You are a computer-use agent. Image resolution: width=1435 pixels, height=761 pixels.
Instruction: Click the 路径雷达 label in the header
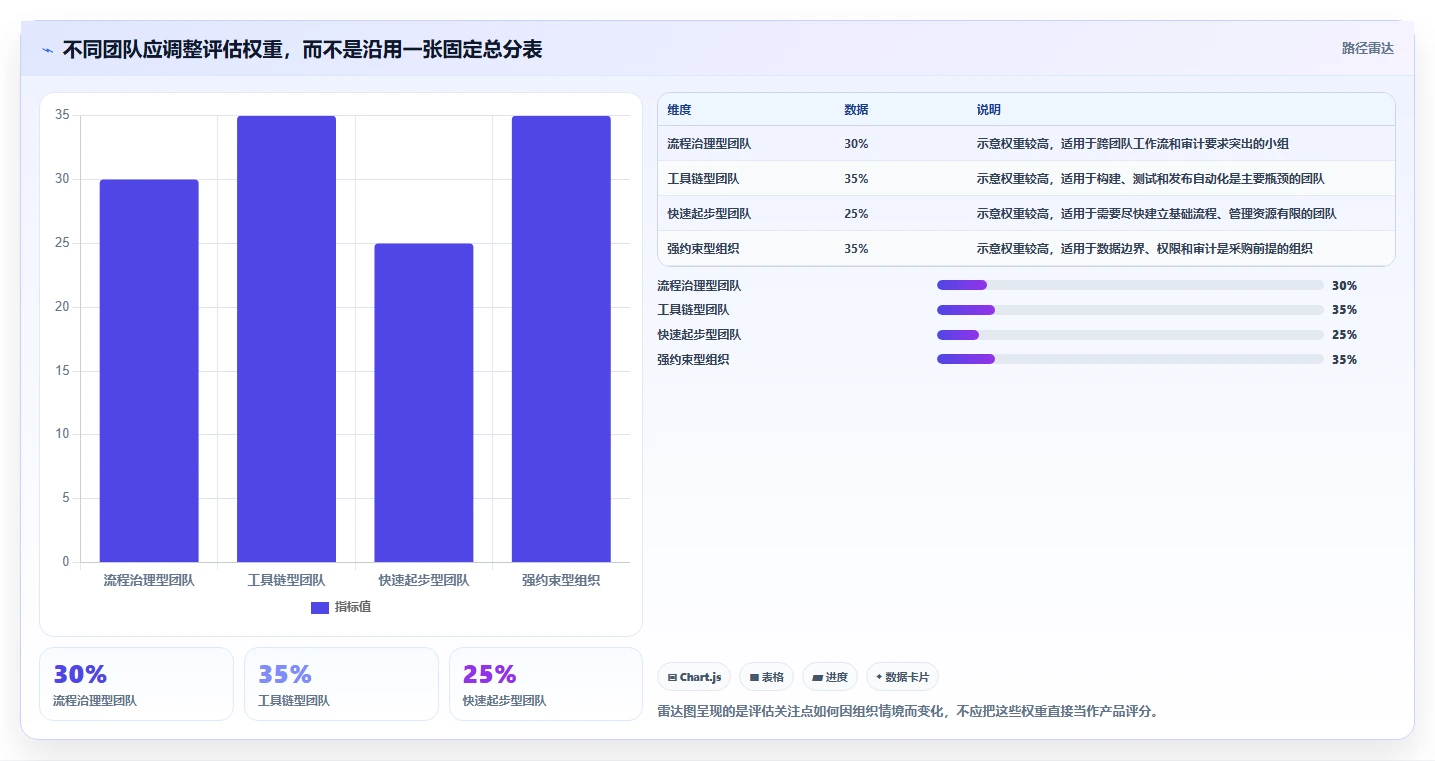[x=1367, y=48]
